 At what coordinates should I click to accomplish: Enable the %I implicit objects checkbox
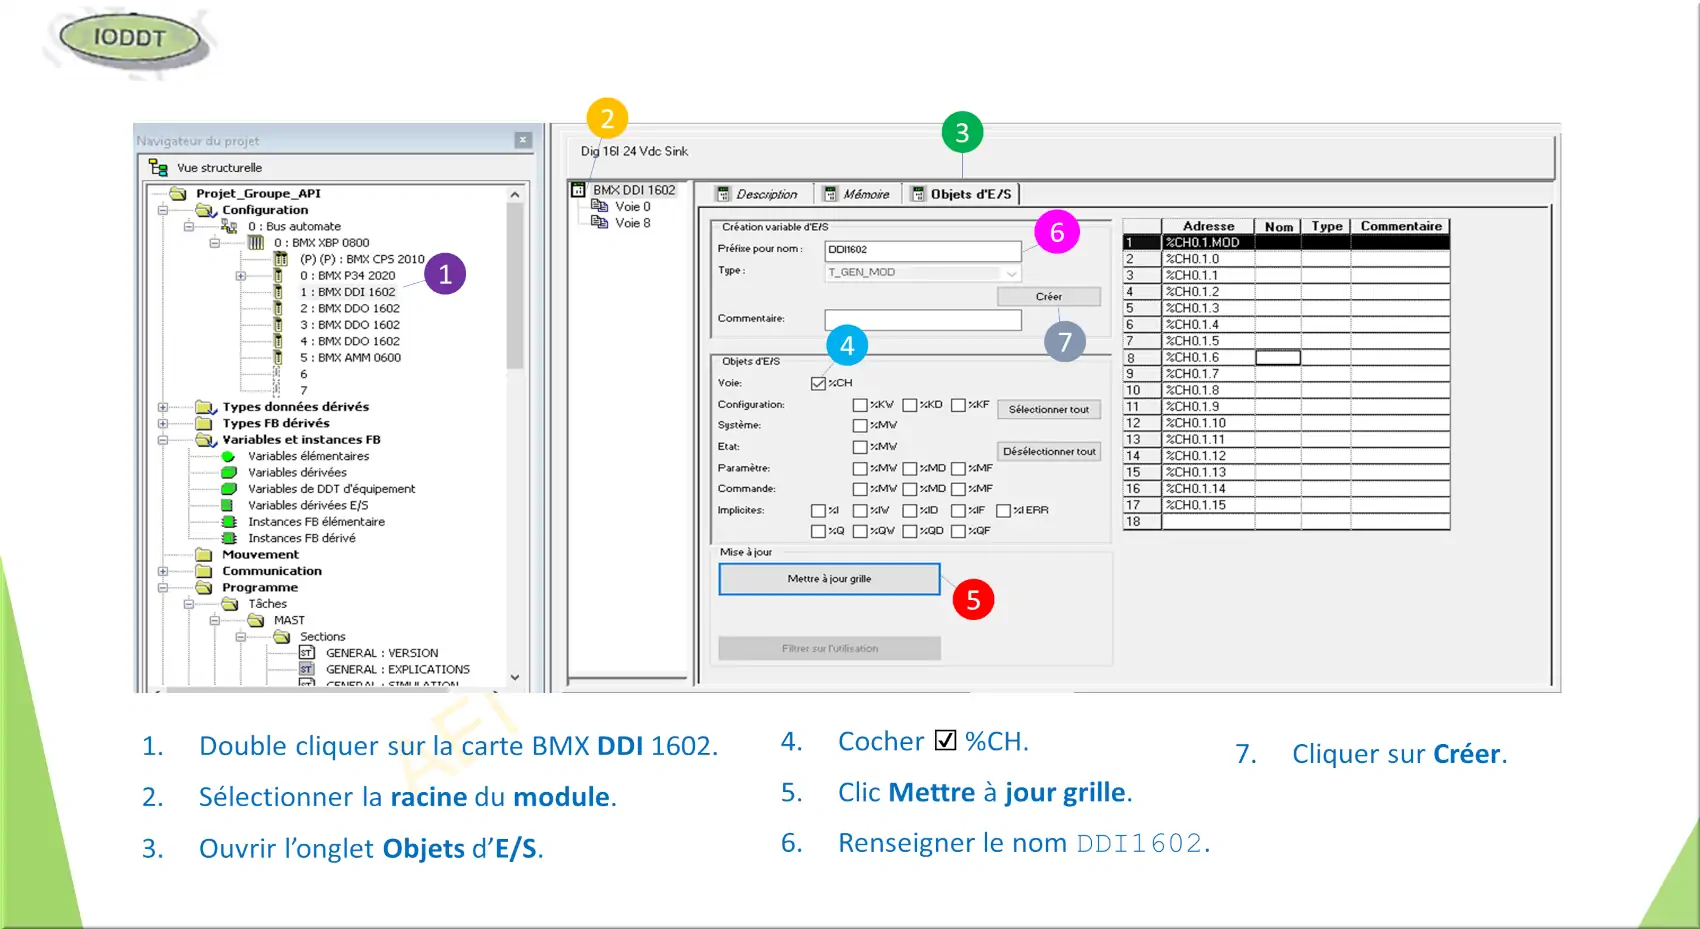click(x=818, y=510)
